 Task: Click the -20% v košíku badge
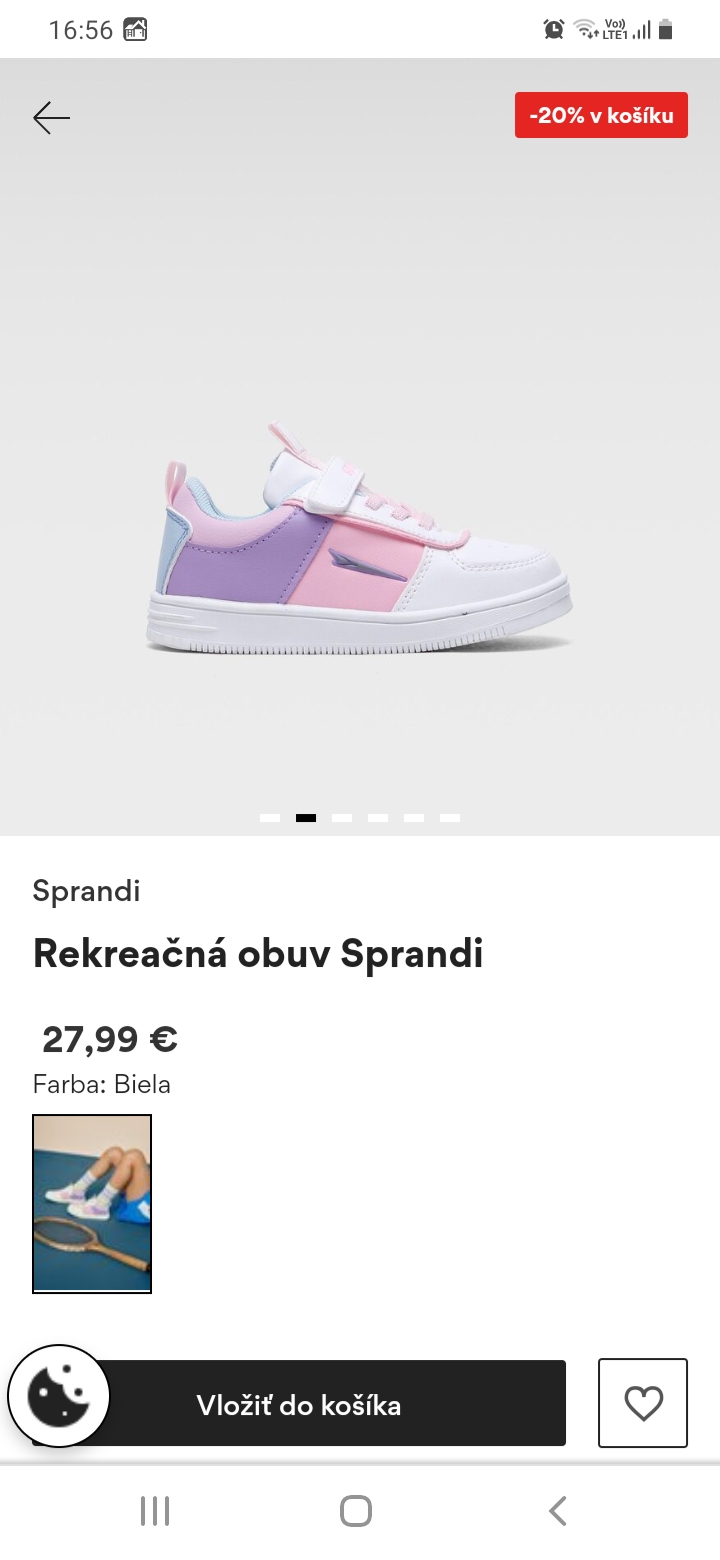tap(601, 115)
